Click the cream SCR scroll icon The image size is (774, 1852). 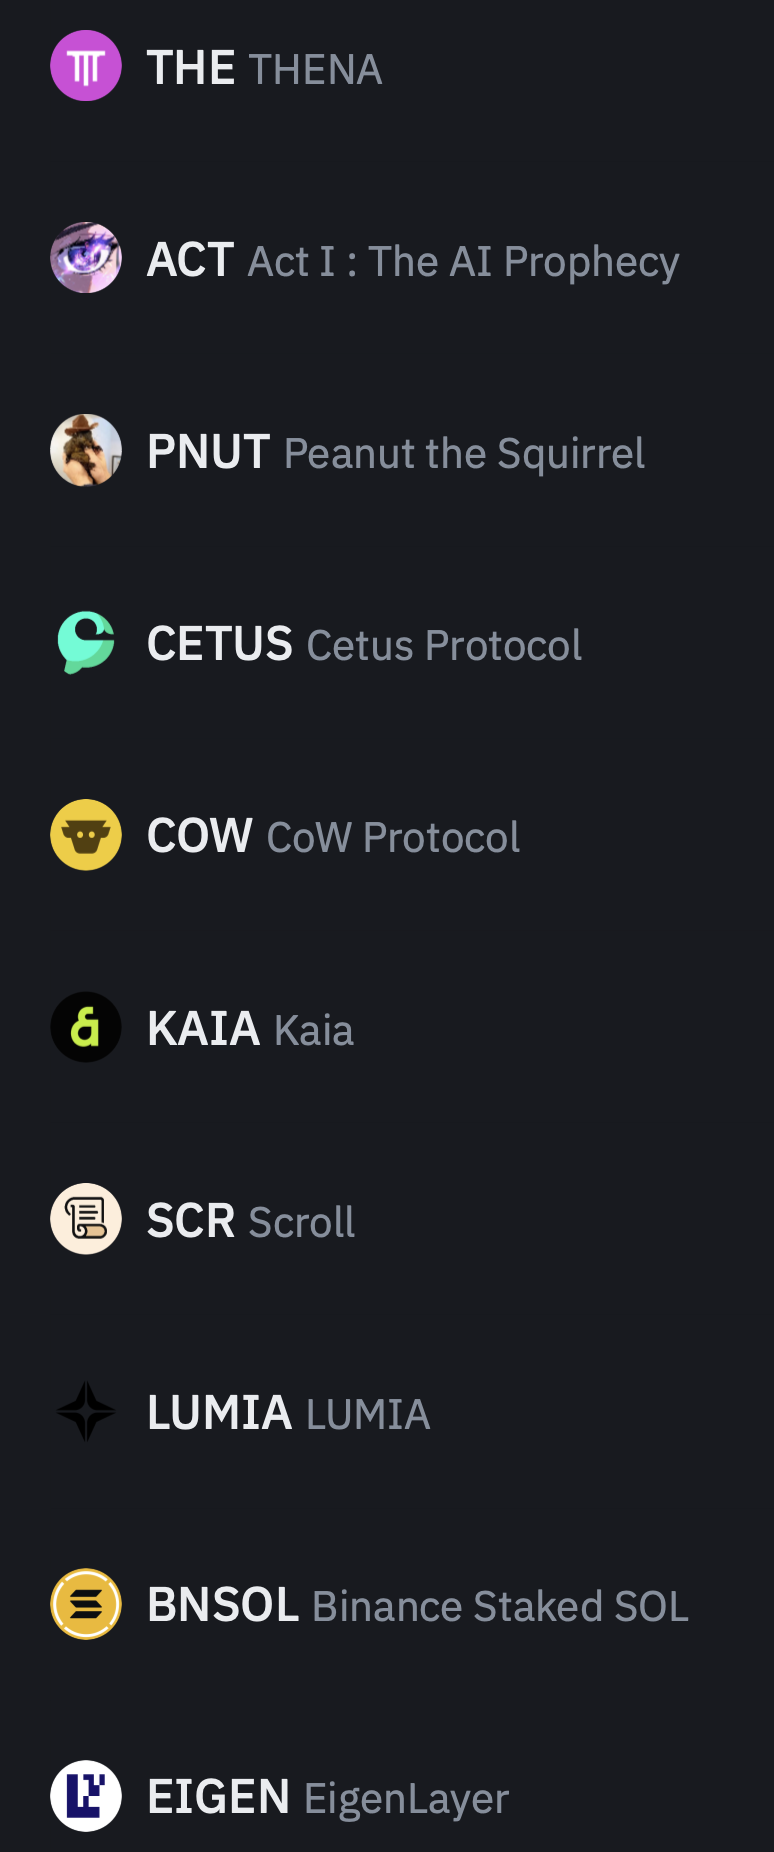tap(86, 1219)
